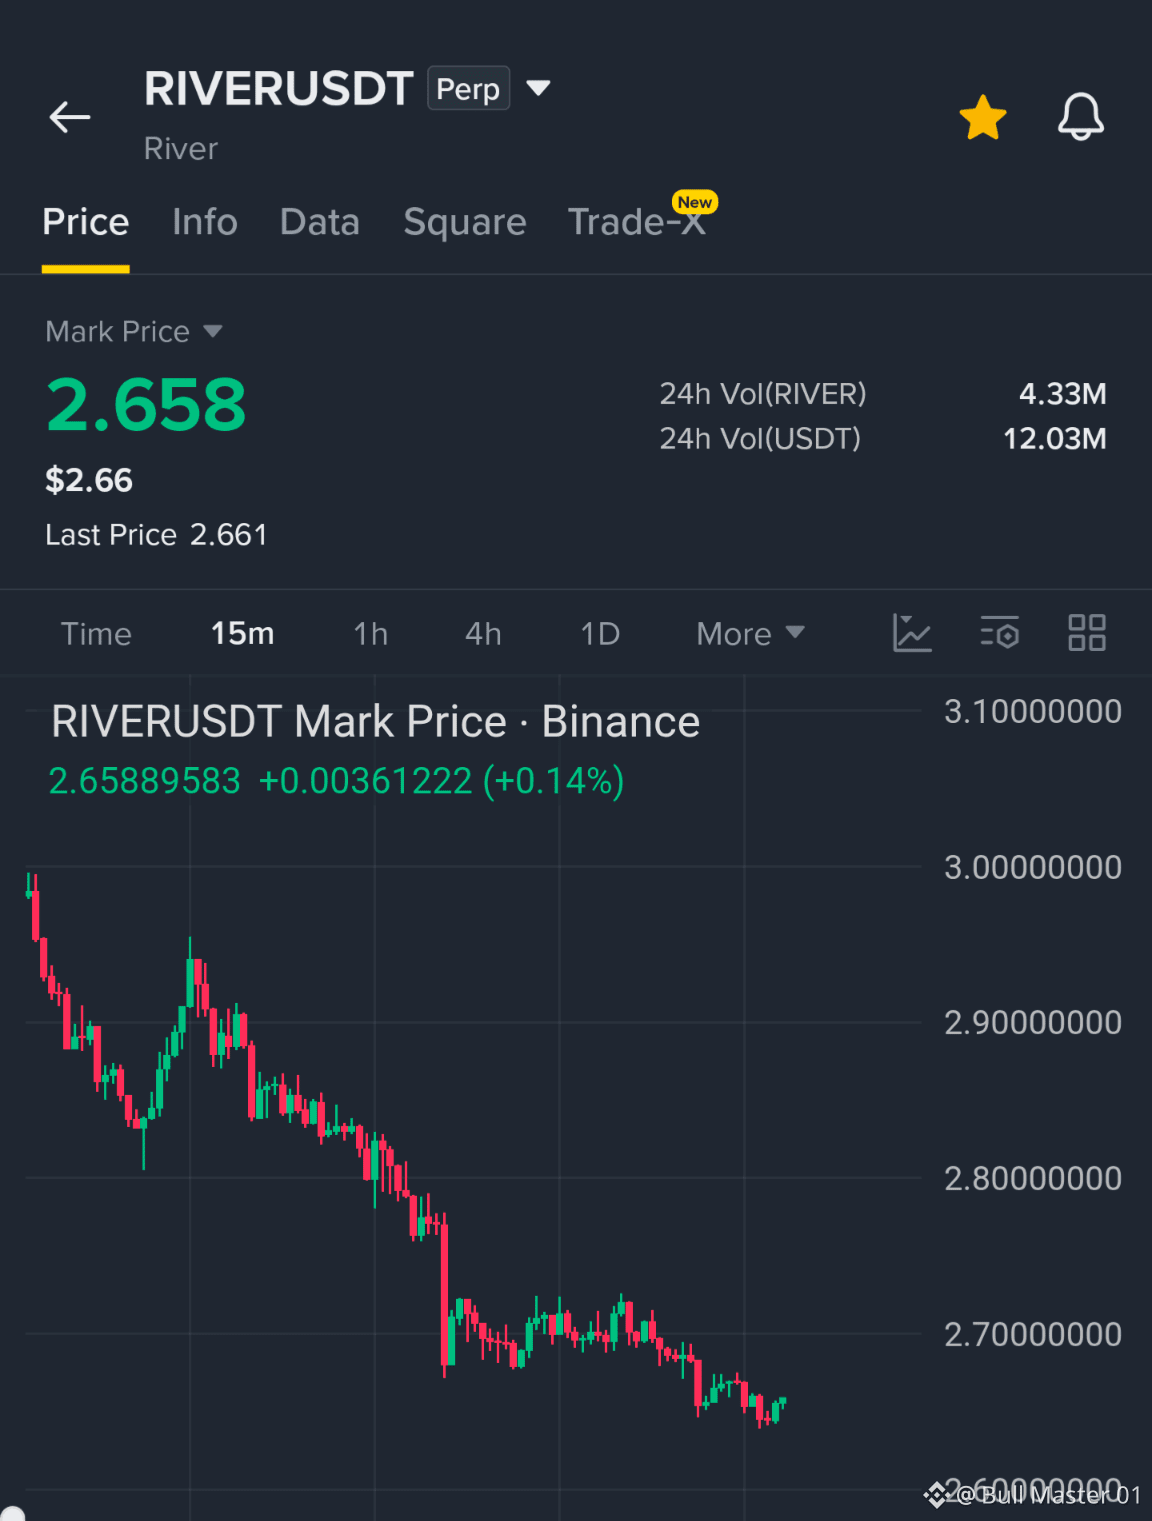This screenshot has width=1152, height=1521.
Task: Open the Mark Price dropdown
Action: tap(134, 331)
